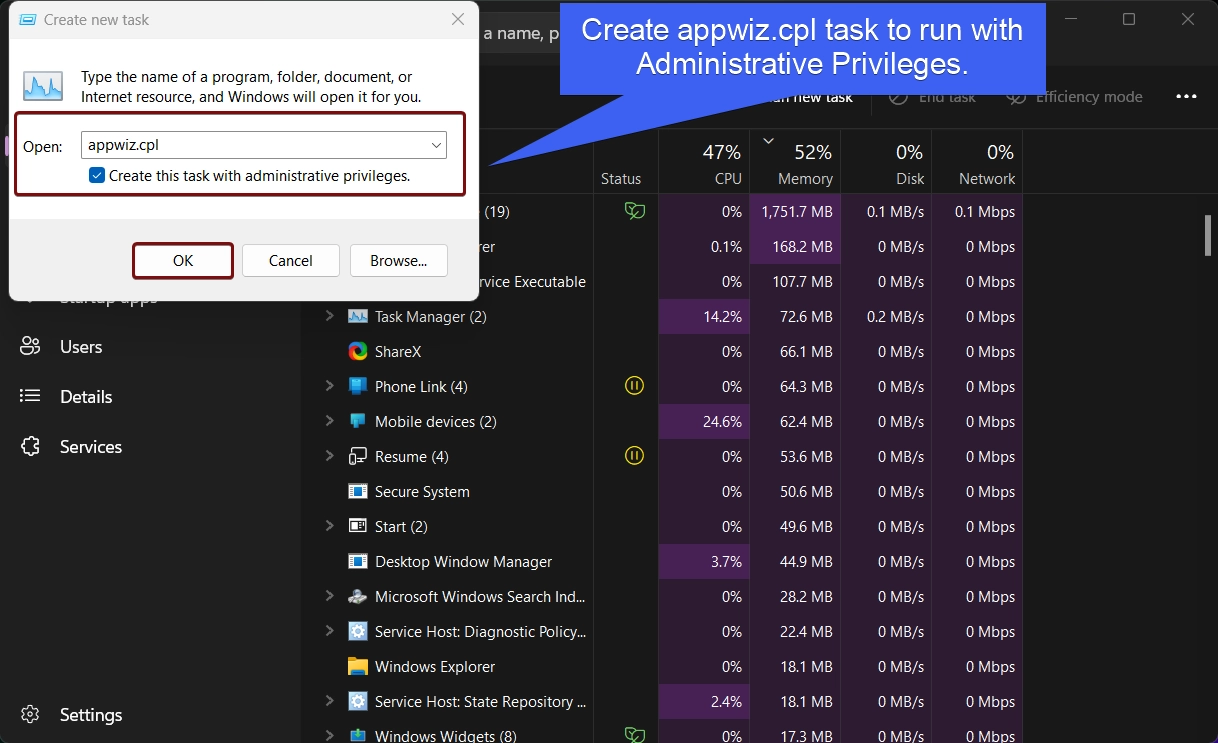Sort by the Network column header
This screenshot has height=743, width=1218.
point(977,162)
